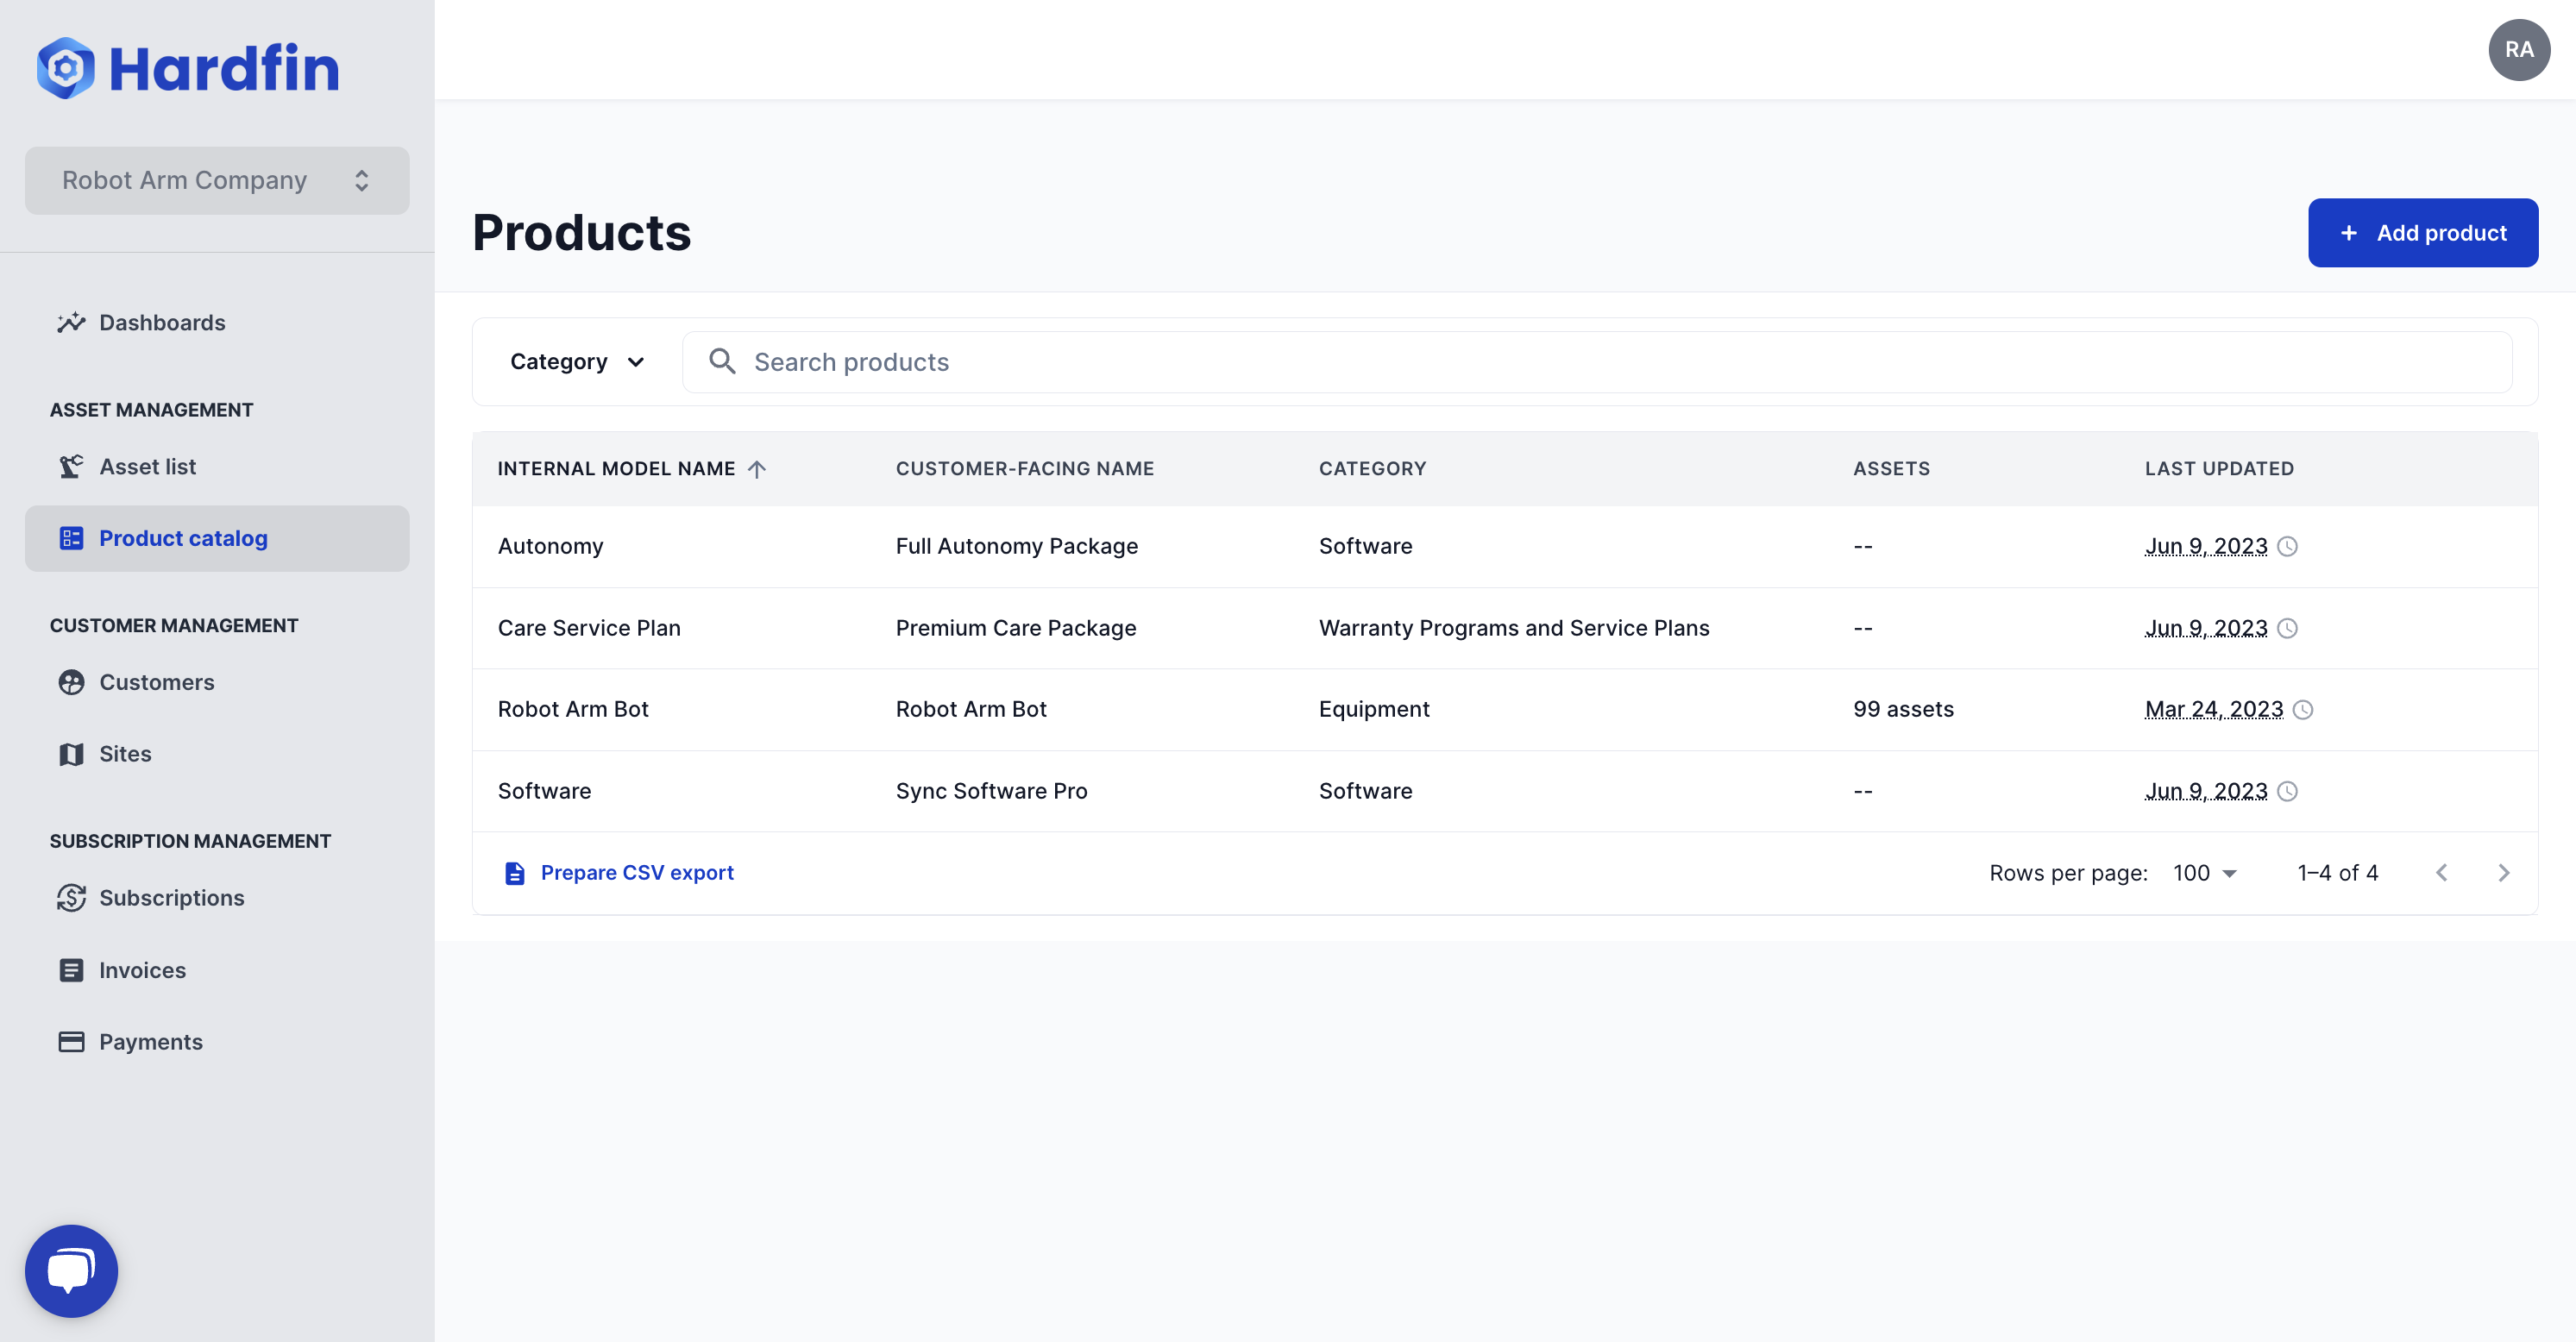
Task: Sort by Customer-Facing Name header
Action: (1024, 469)
